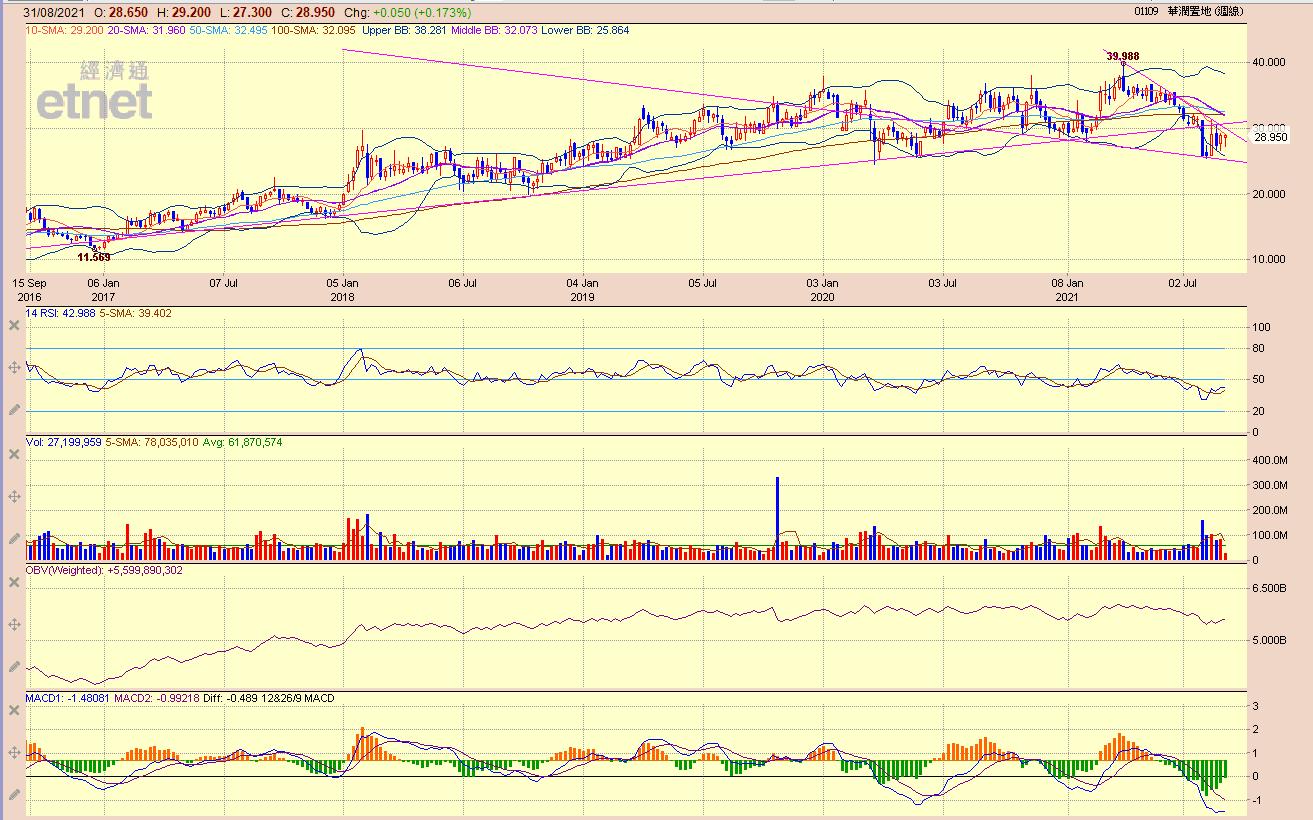This screenshot has height=820, width=1313.
Task: Click the move handle for RSI panel
Action: (14, 368)
